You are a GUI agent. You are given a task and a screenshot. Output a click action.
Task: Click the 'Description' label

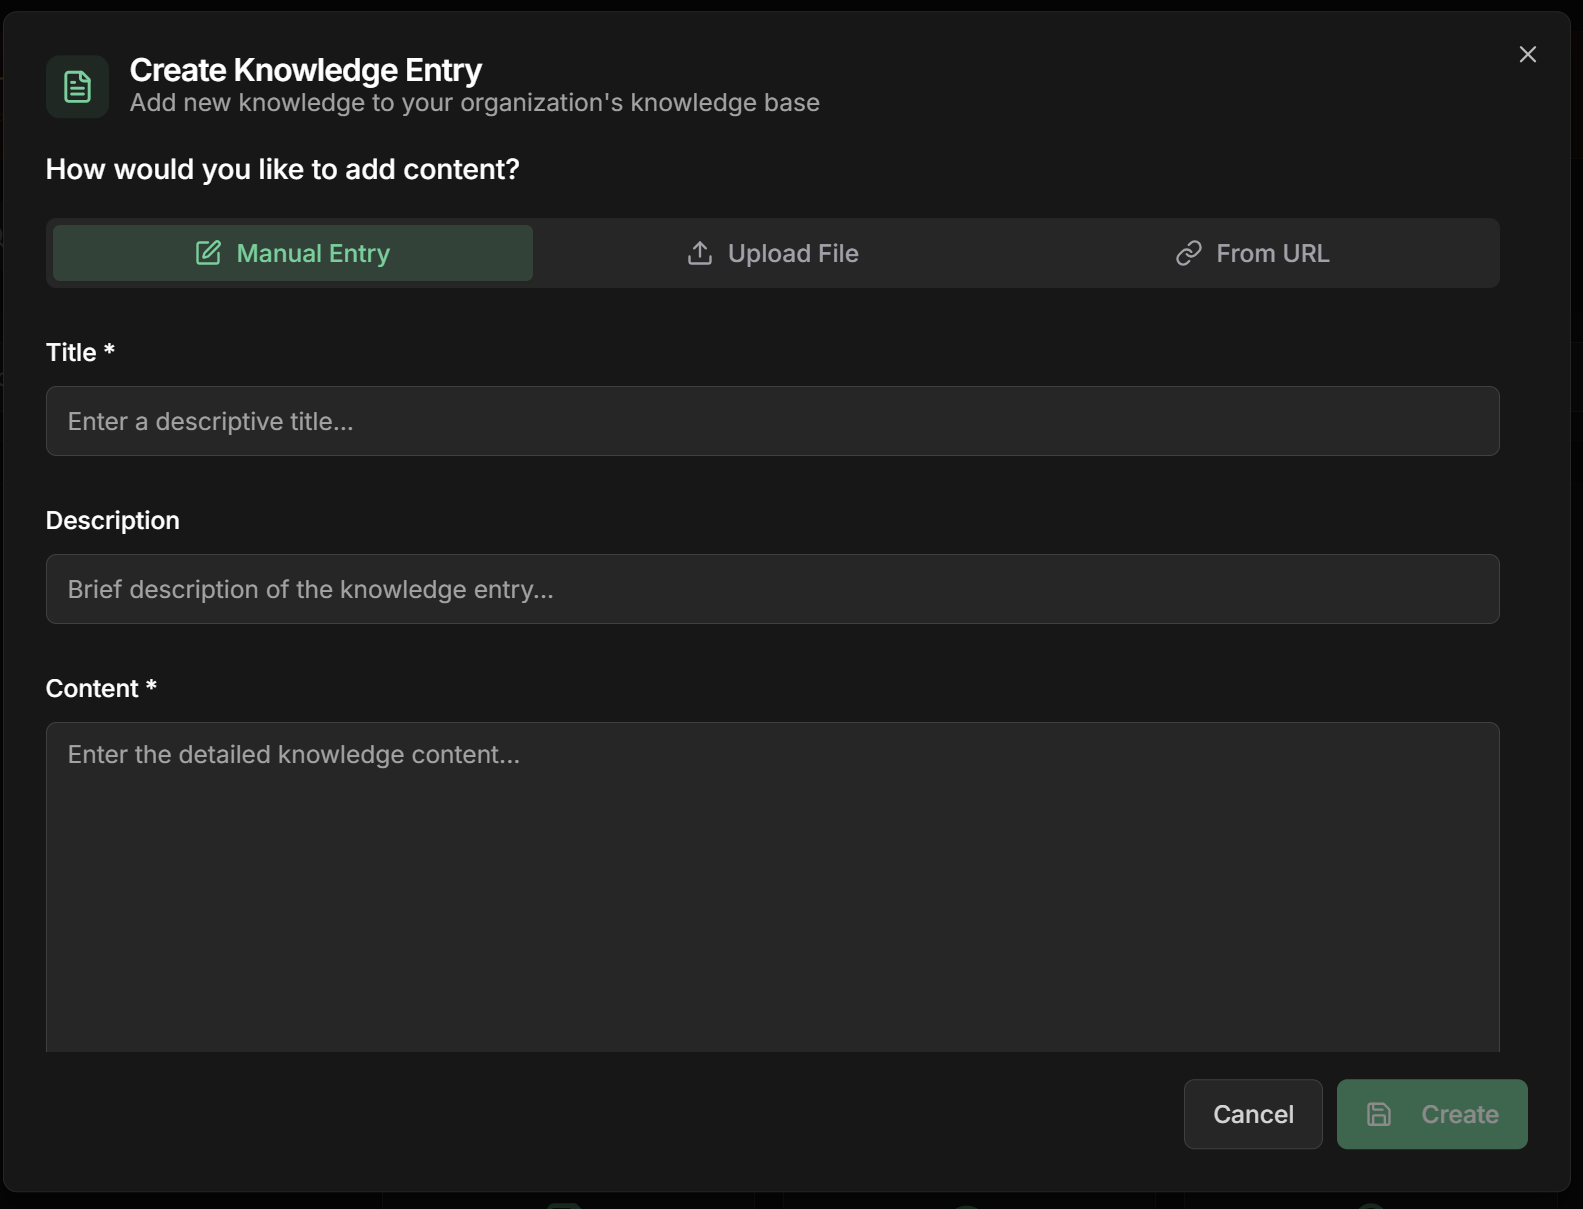(x=113, y=520)
